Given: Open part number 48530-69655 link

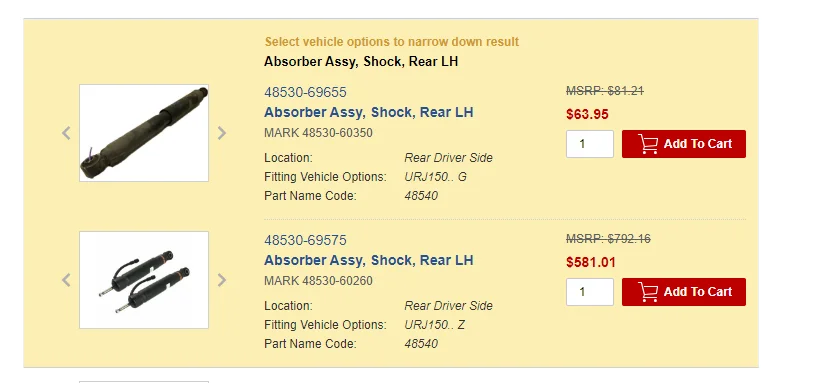Looking at the screenshot, I should pyautogui.click(x=305, y=92).
